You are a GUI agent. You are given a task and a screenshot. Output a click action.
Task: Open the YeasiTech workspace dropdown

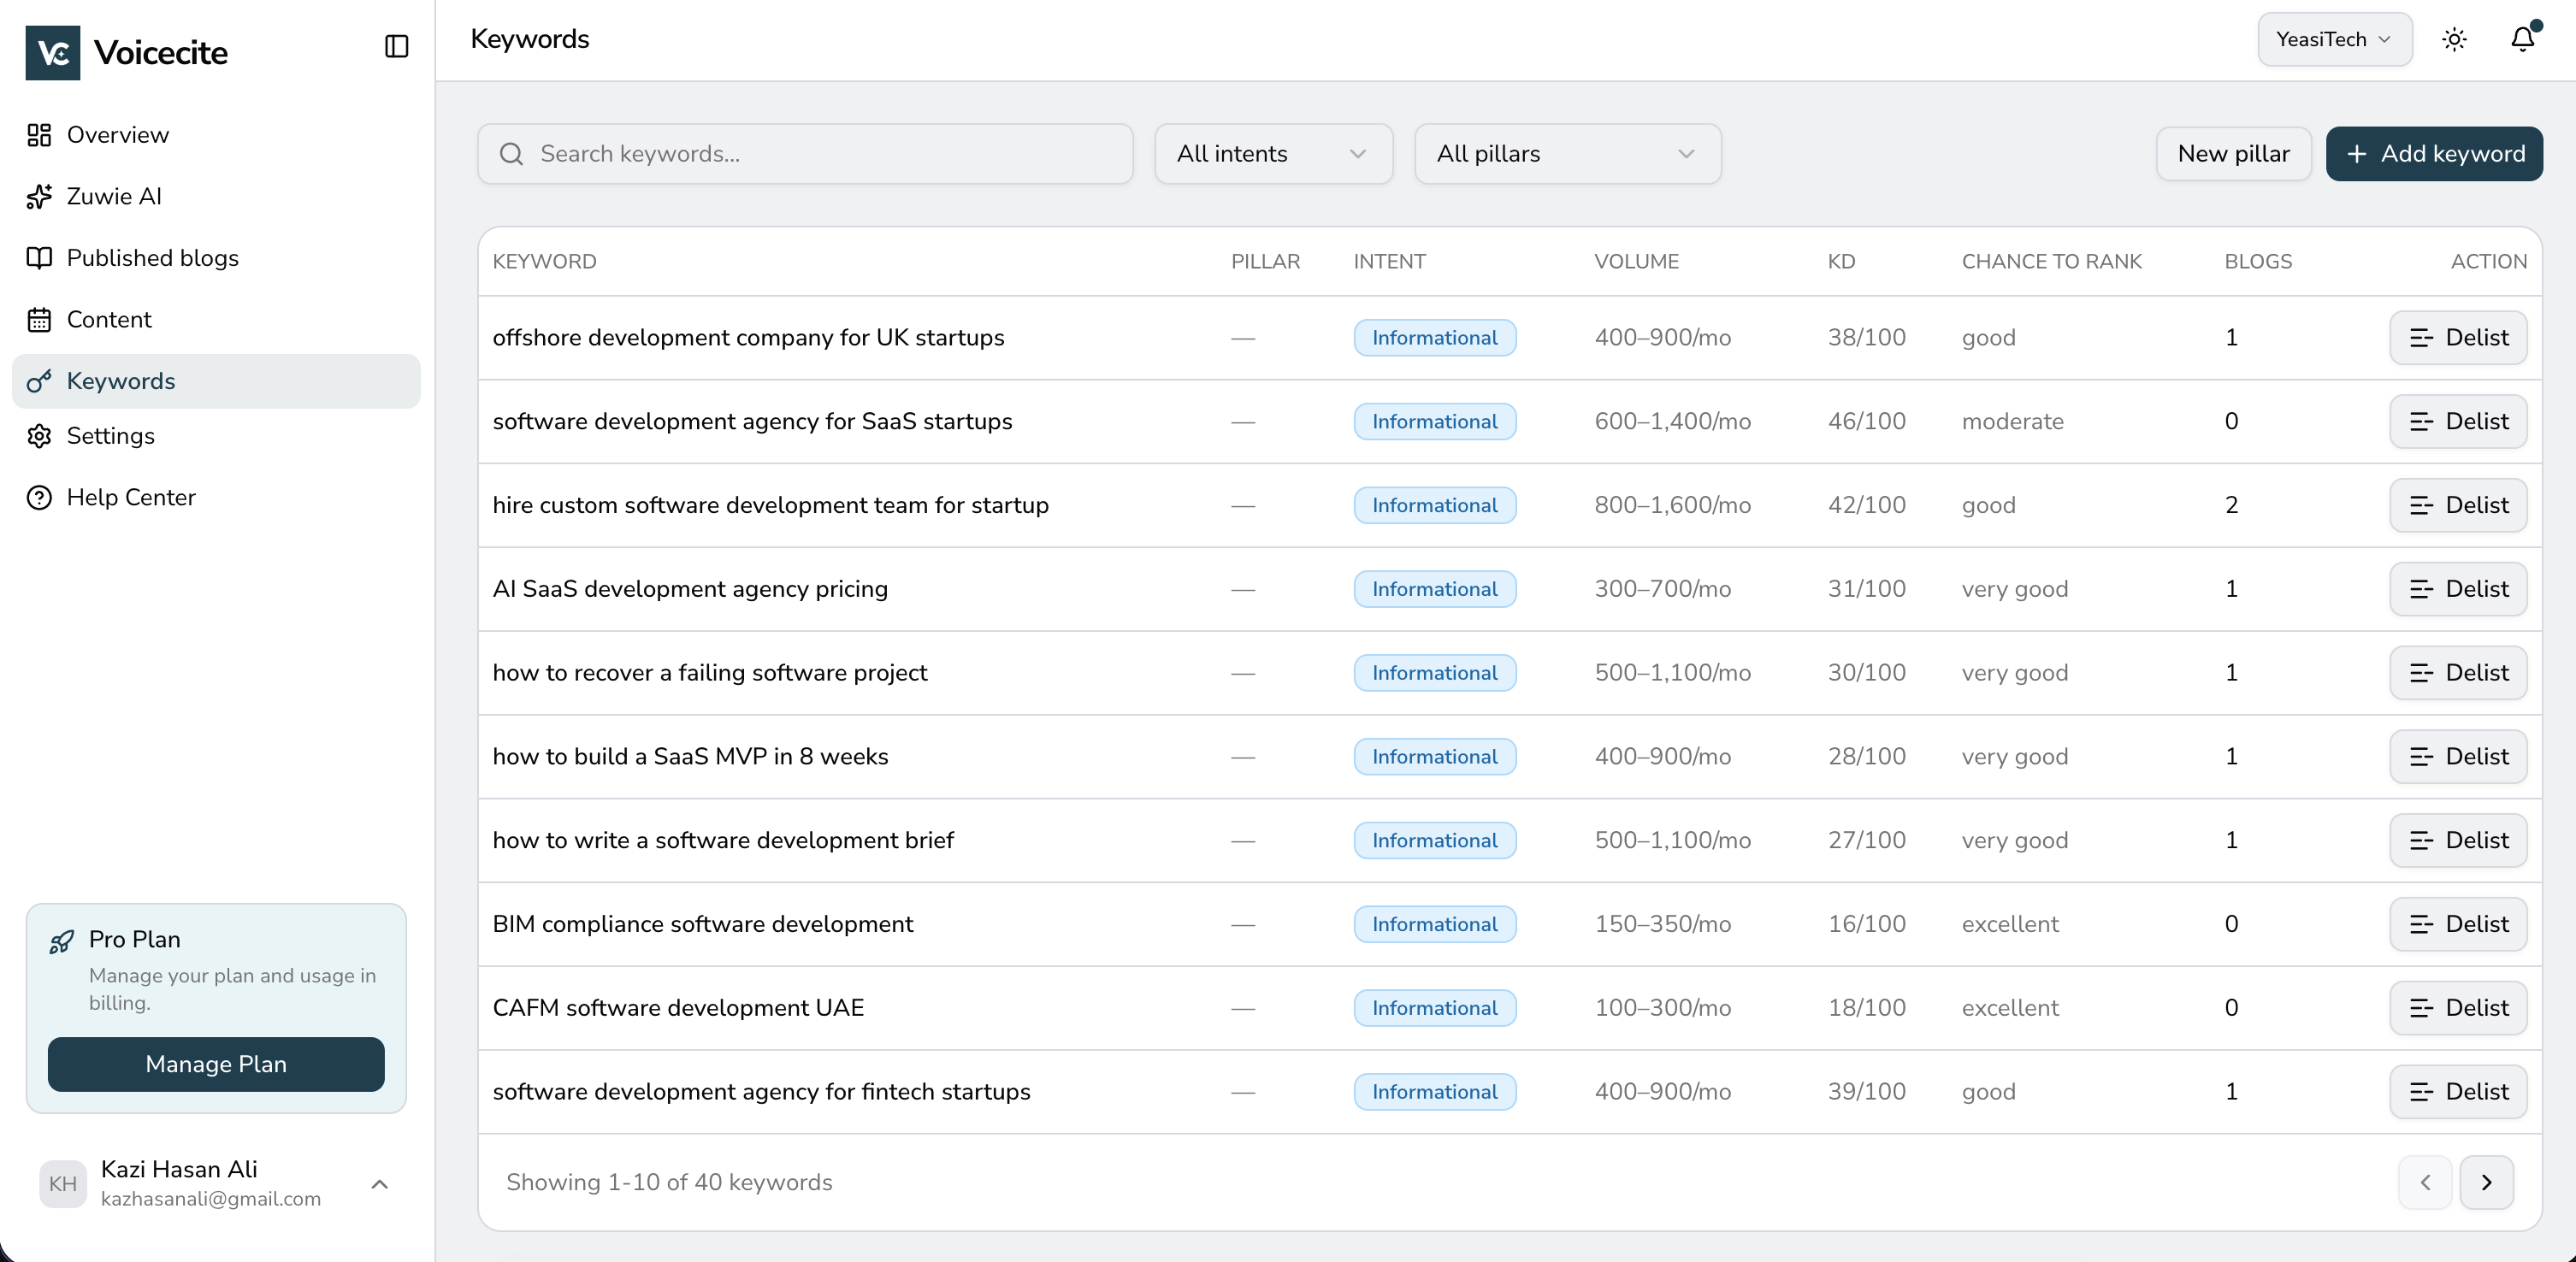pos(2334,39)
